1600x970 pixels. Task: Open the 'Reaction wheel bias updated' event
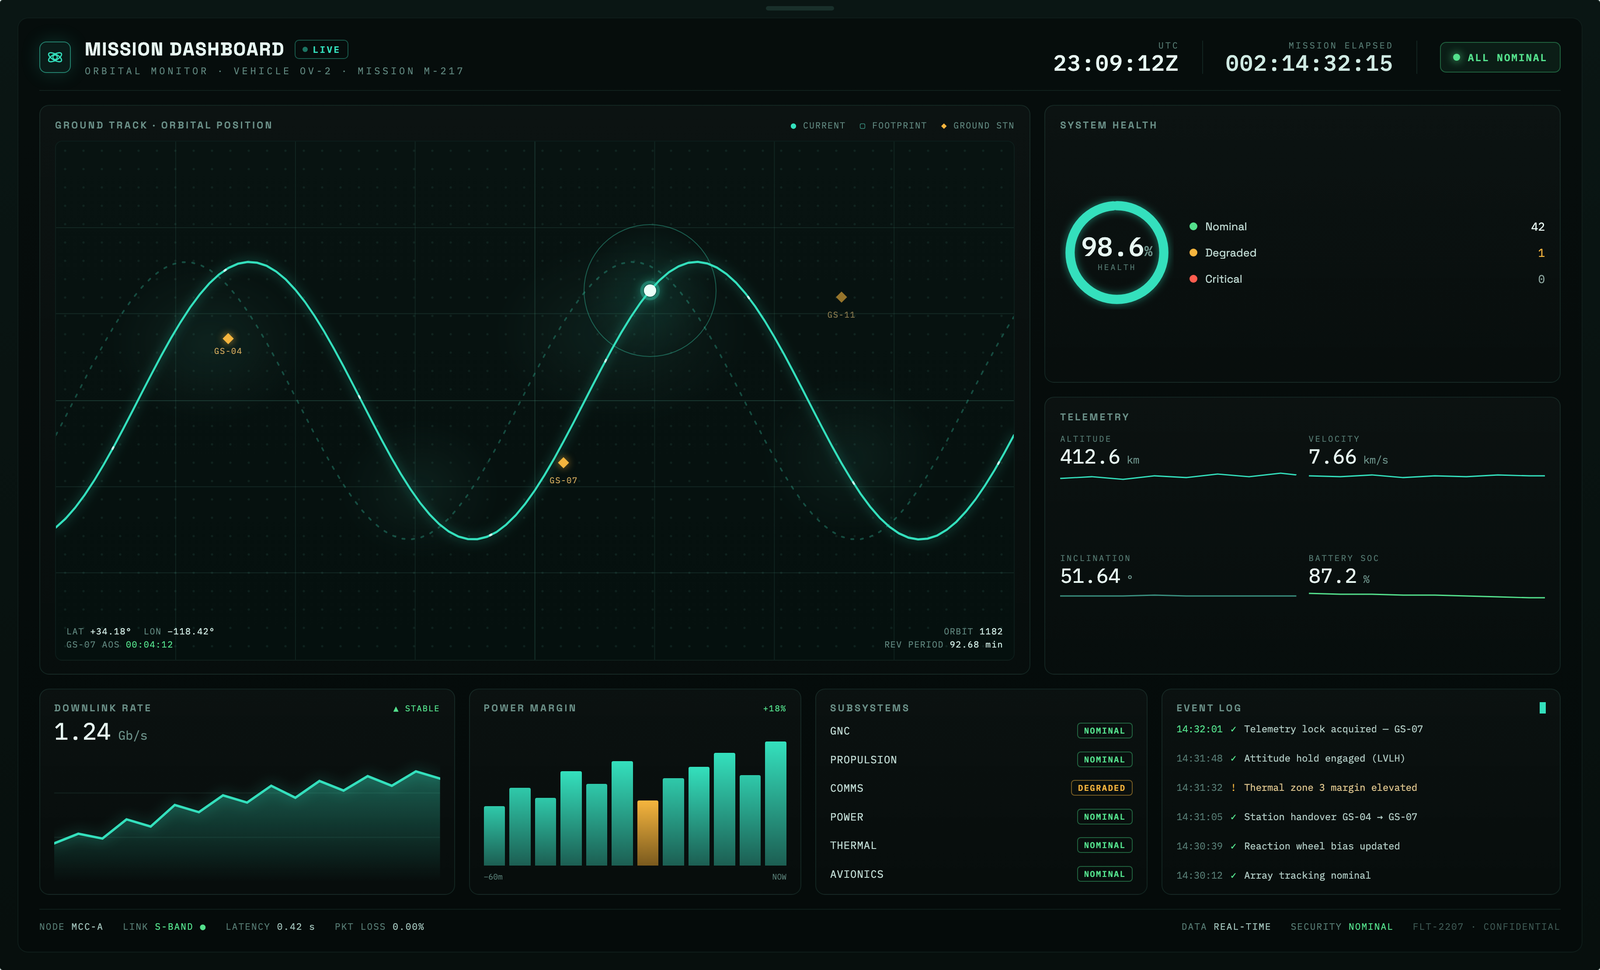pyautogui.click(x=1361, y=846)
